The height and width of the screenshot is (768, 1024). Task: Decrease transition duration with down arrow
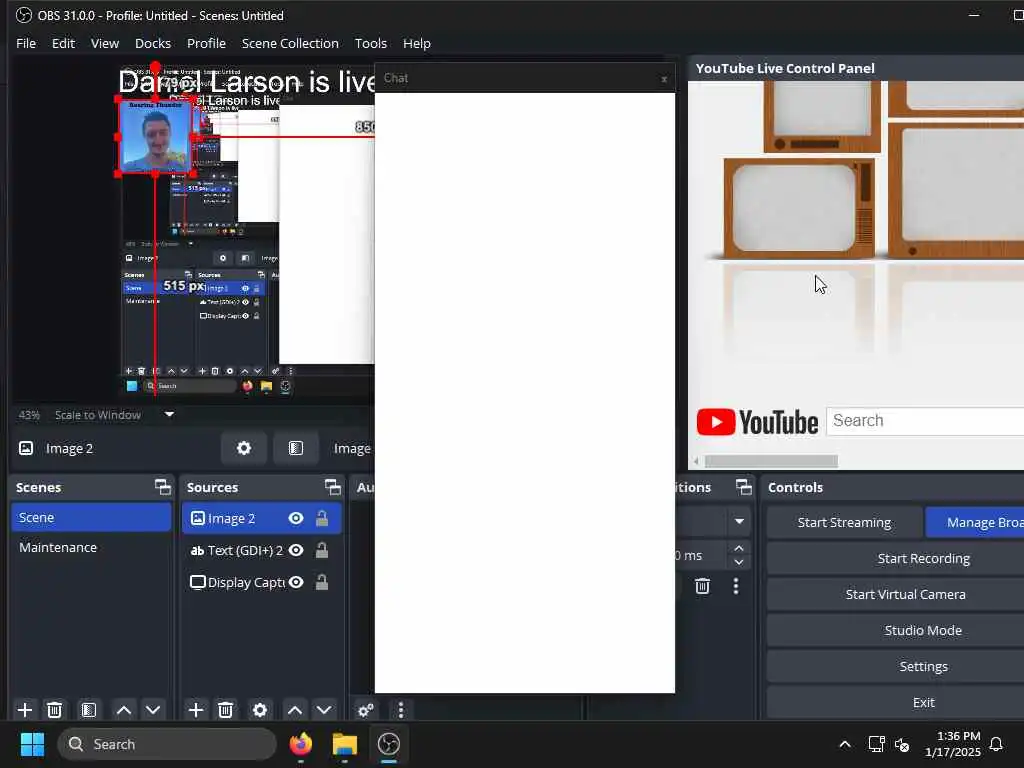(x=739, y=562)
